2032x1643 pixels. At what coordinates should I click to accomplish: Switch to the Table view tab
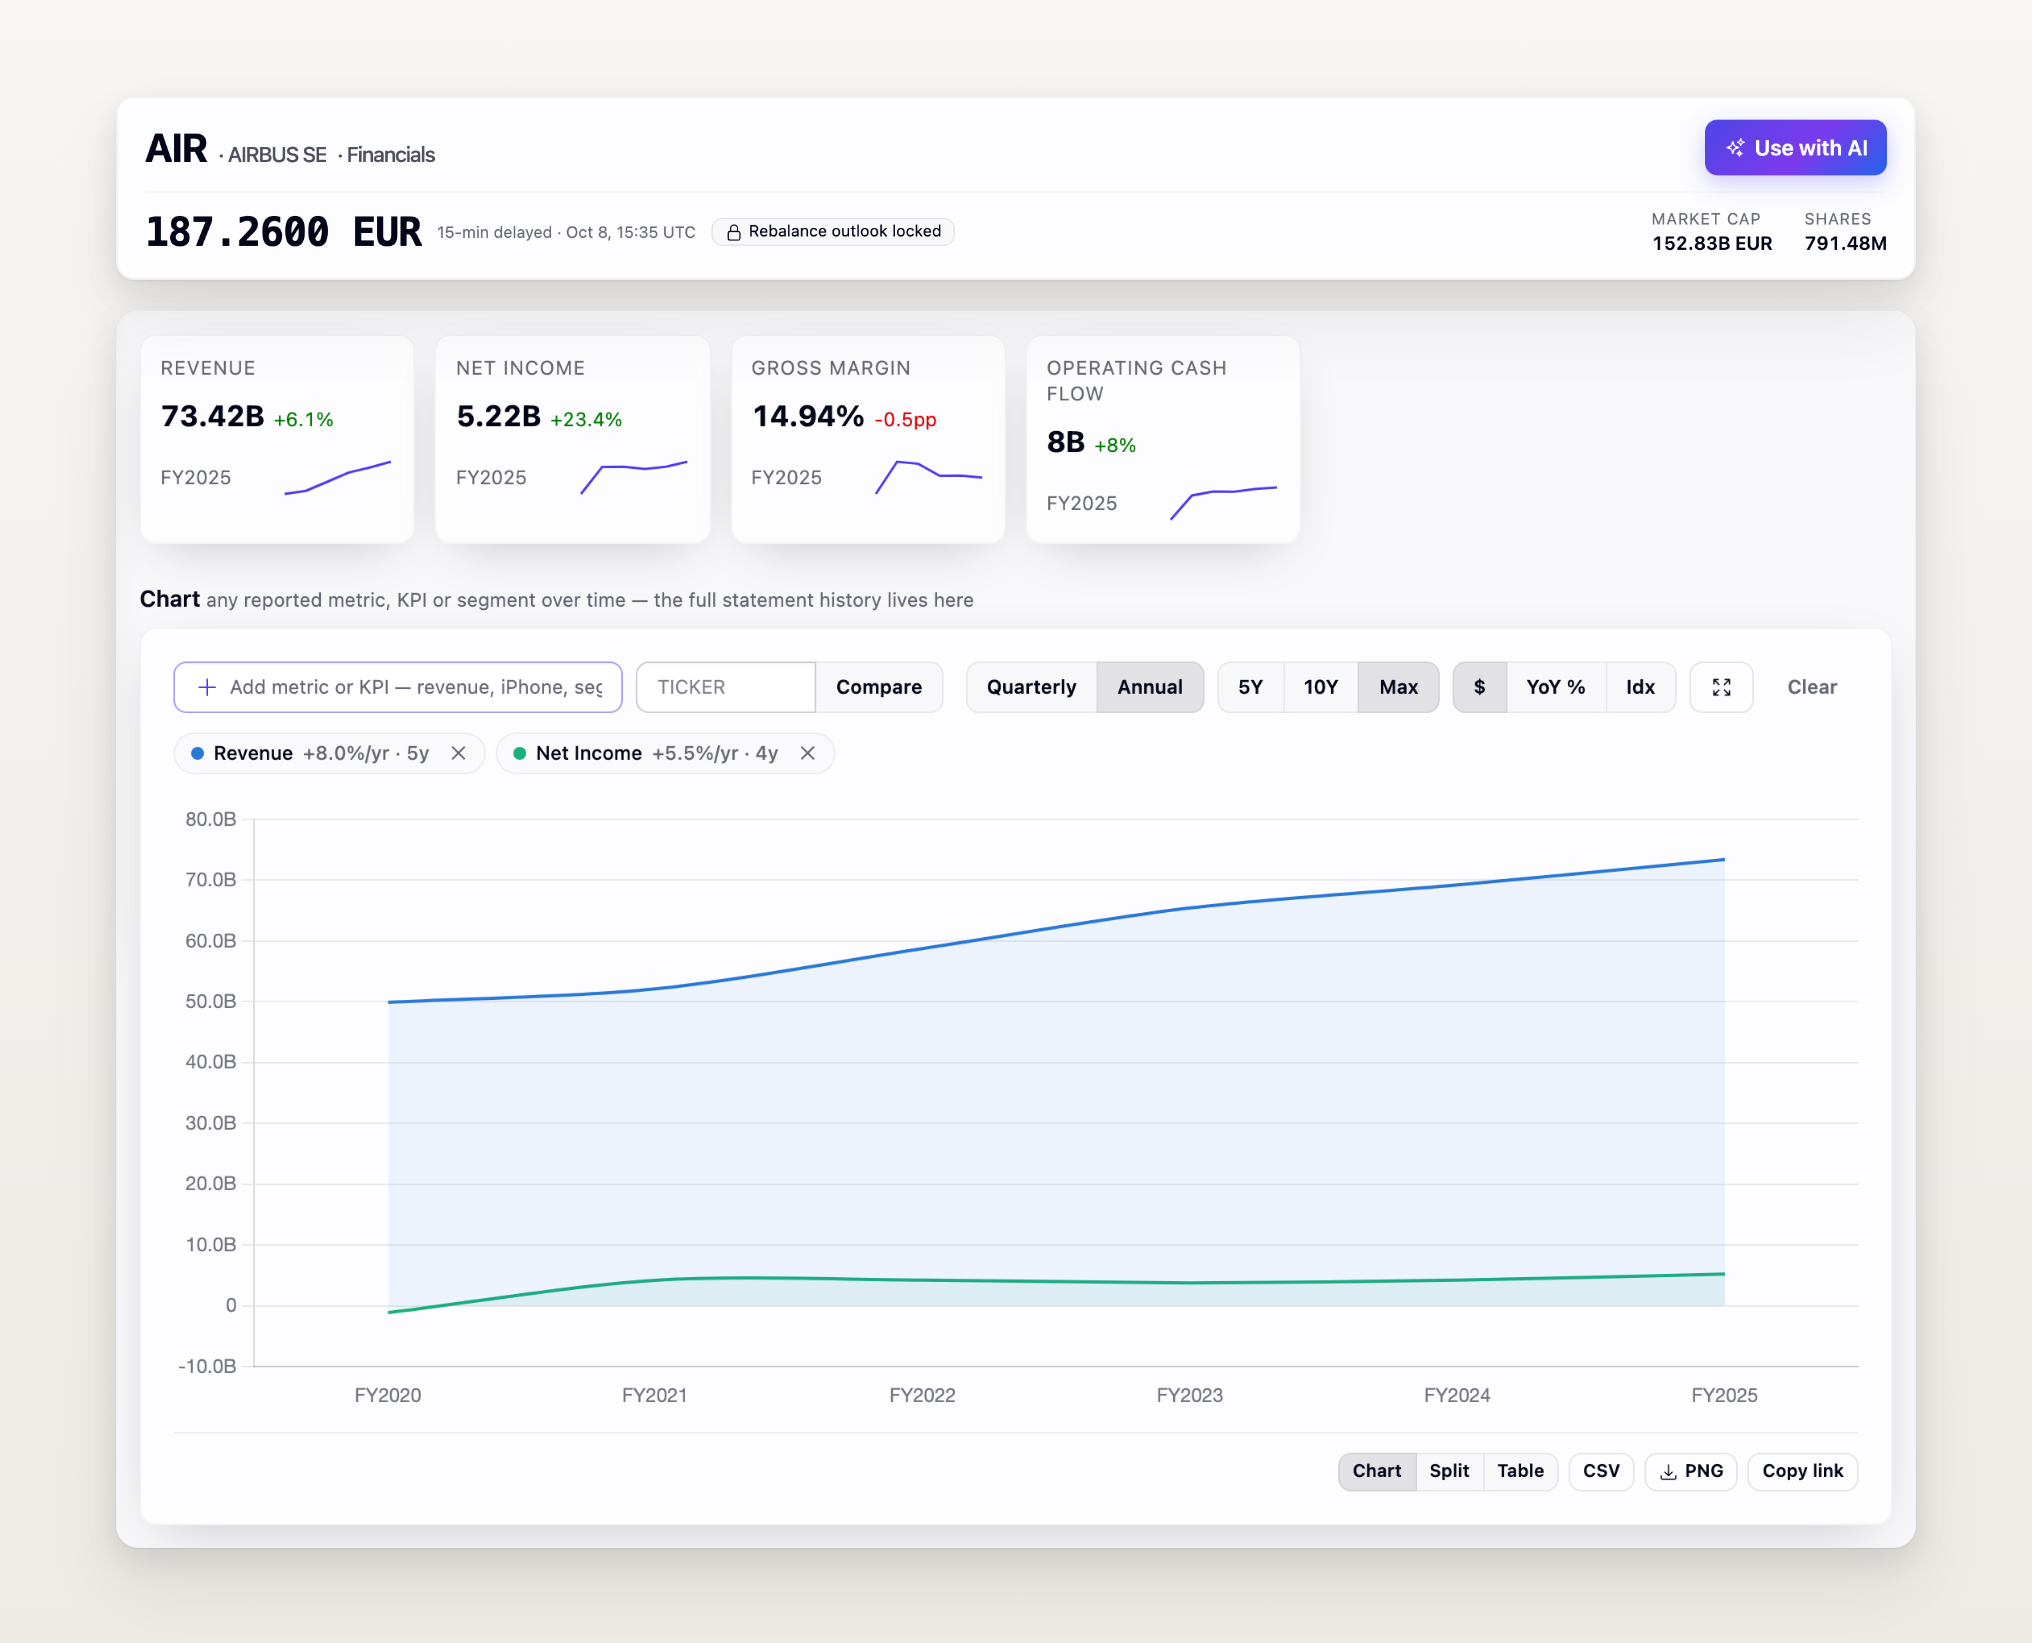[1520, 1471]
